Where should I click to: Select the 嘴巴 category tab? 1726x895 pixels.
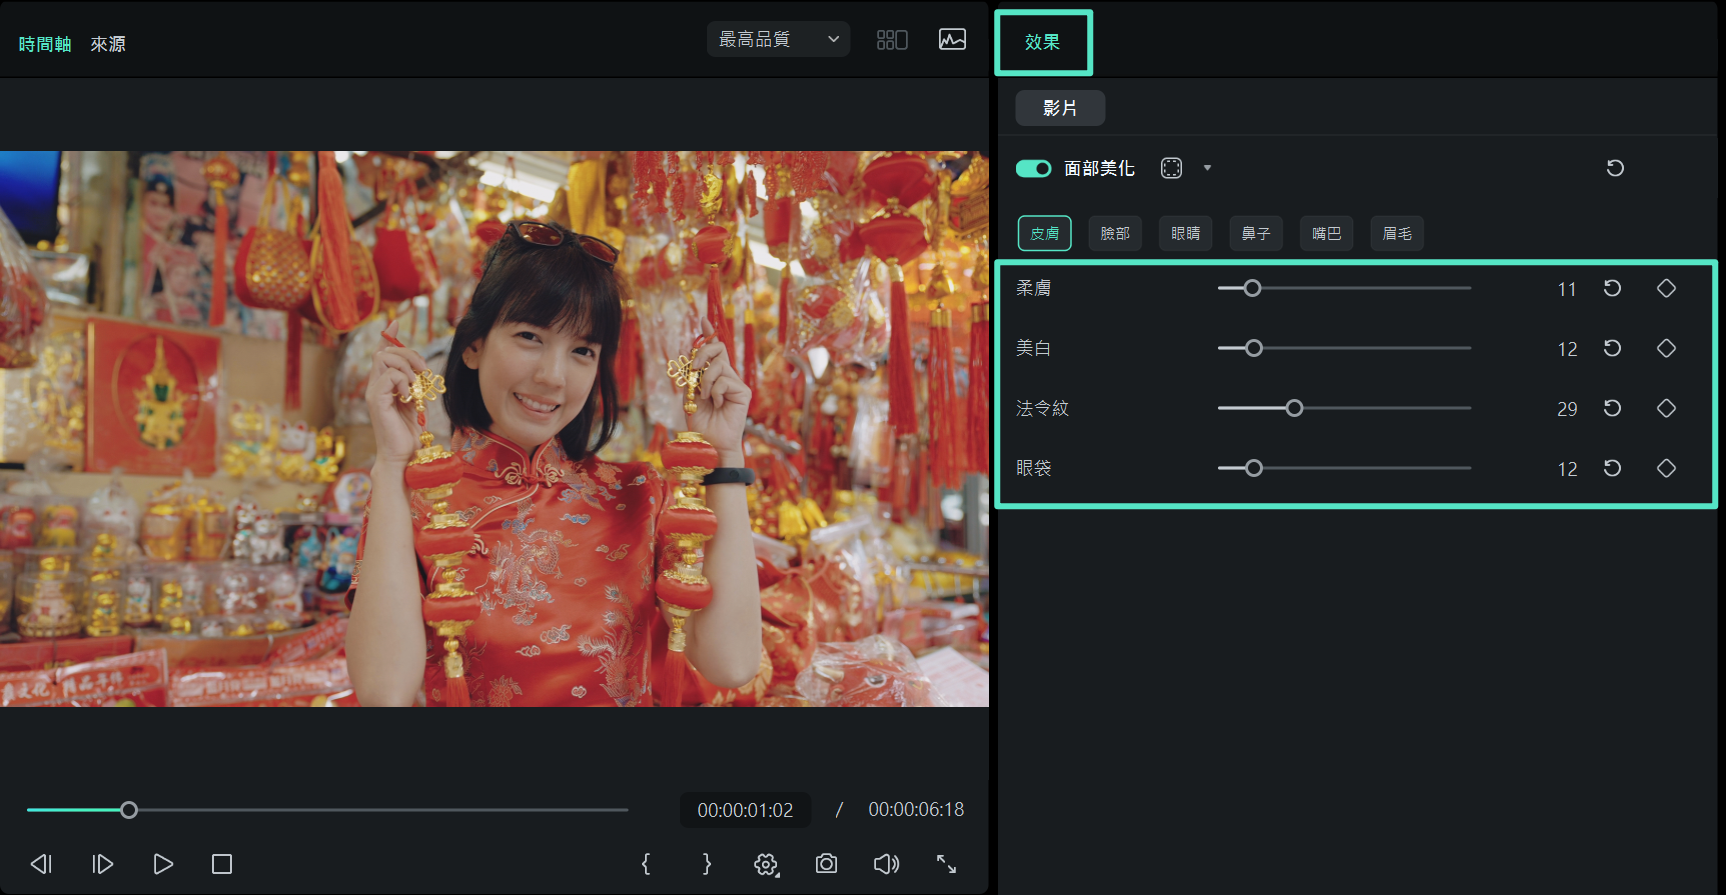click(x=1326, y=233)
